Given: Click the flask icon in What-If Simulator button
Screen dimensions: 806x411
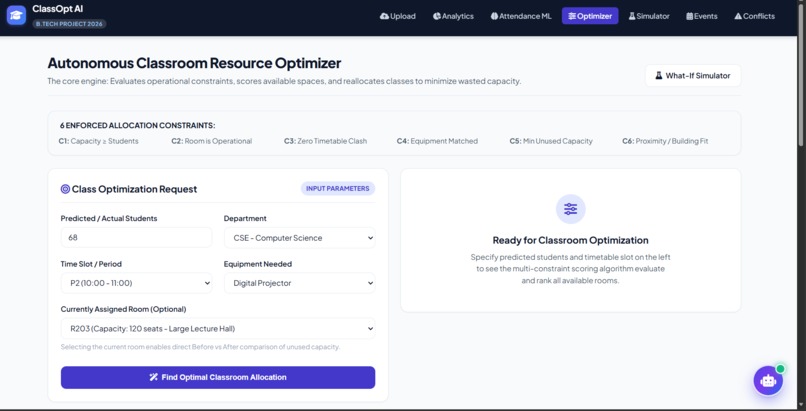Looking at the screenshot, I should click(658, 76).
